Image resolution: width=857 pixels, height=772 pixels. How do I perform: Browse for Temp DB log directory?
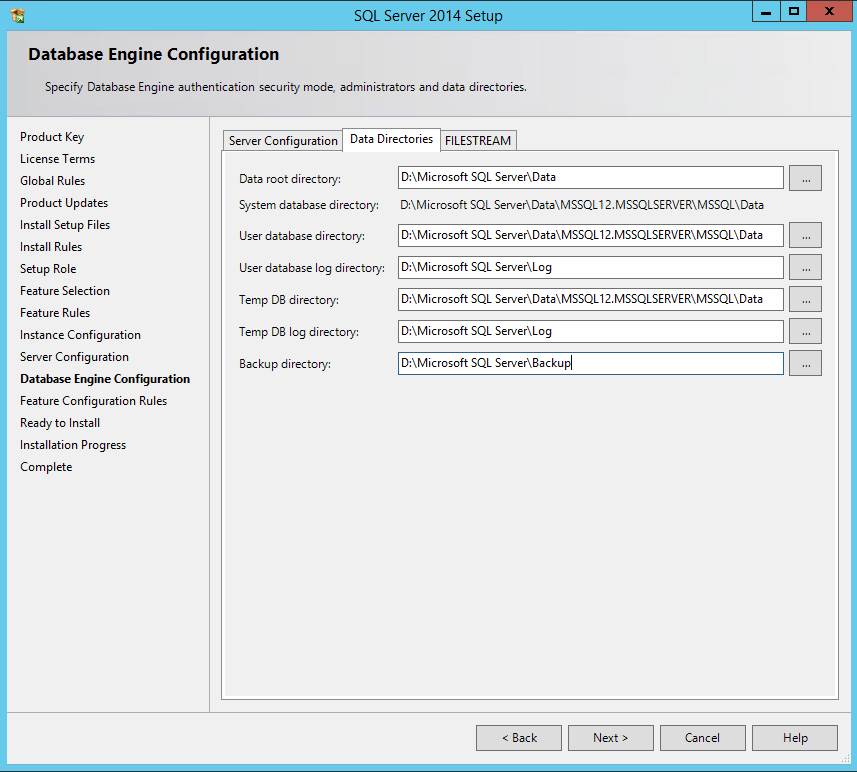(x=805, y=332)
